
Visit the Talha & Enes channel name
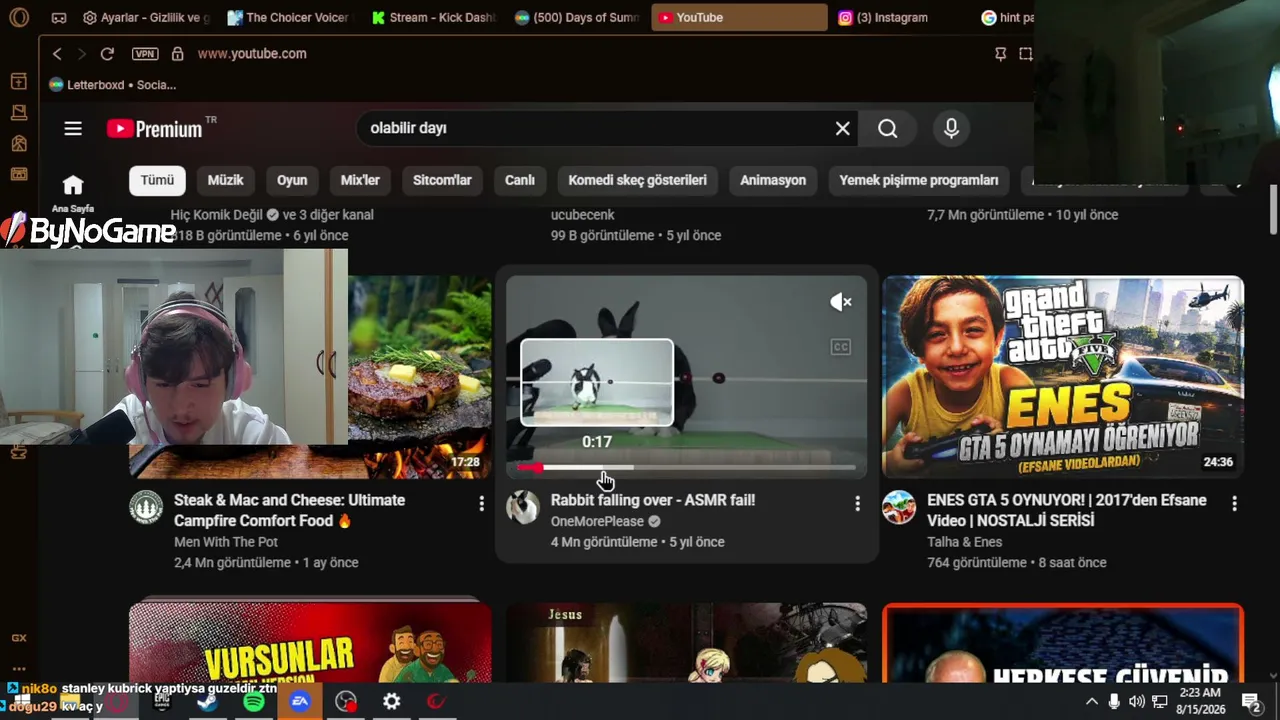966,542
